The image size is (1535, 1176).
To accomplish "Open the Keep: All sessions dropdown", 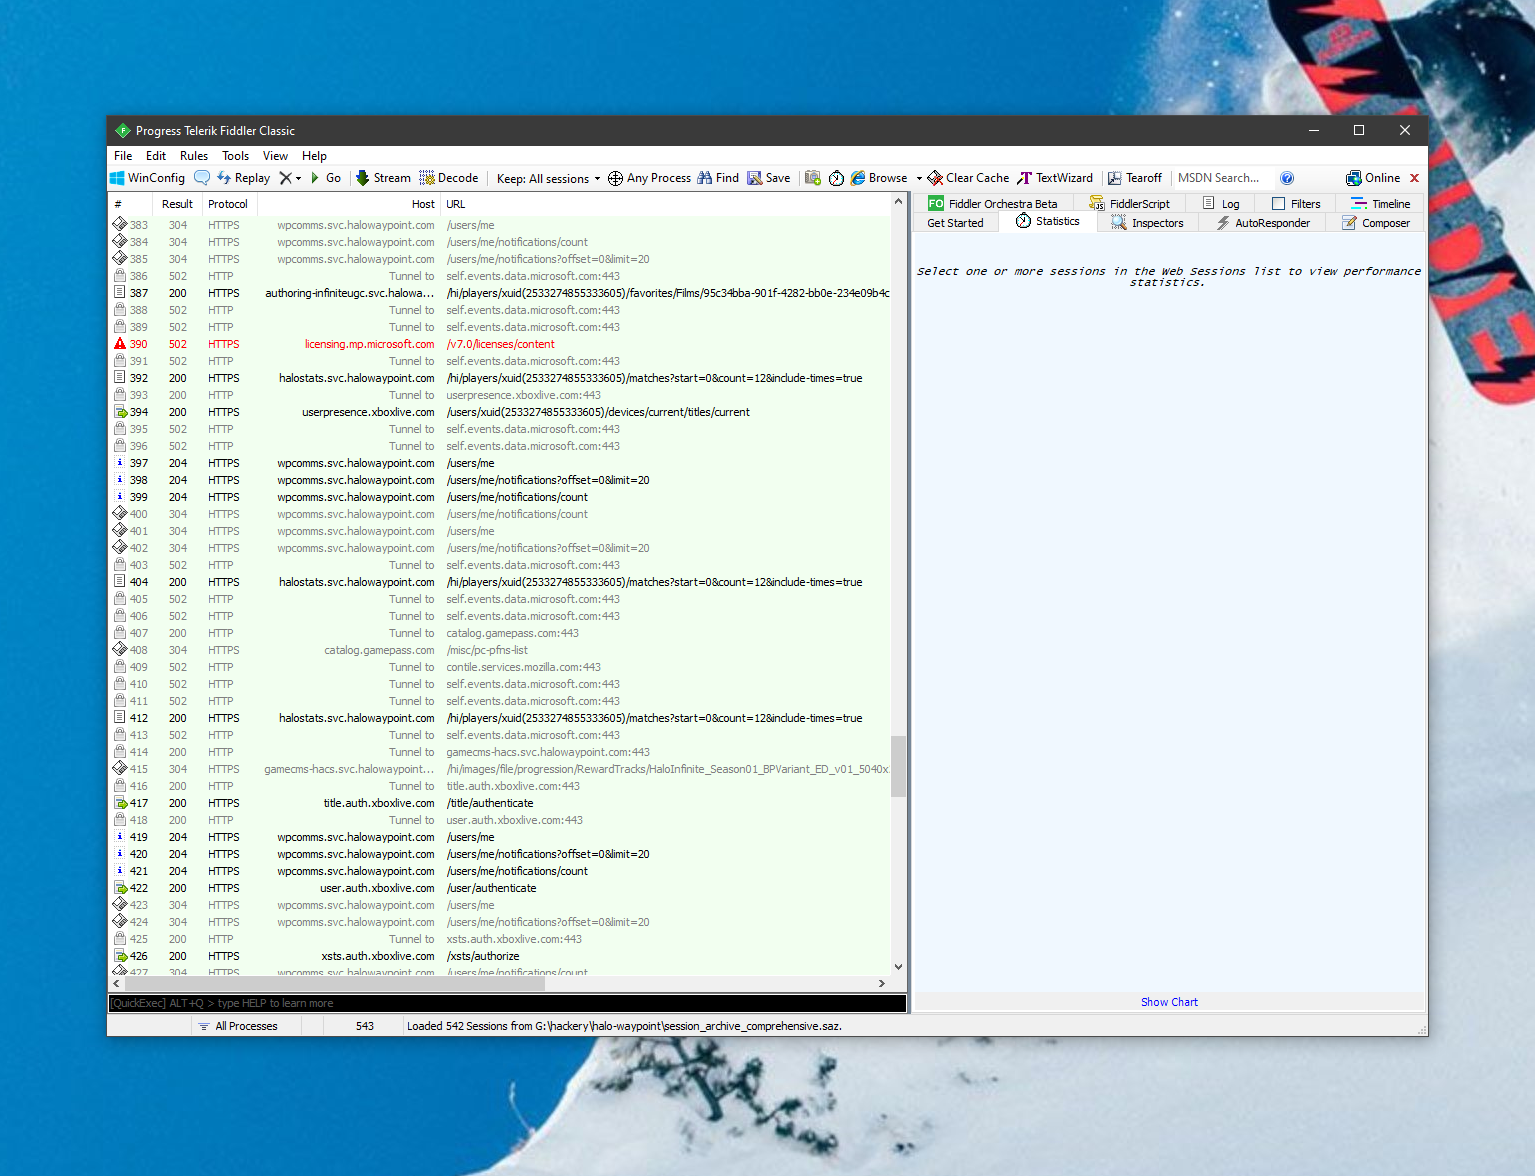I will pos(548,178).
